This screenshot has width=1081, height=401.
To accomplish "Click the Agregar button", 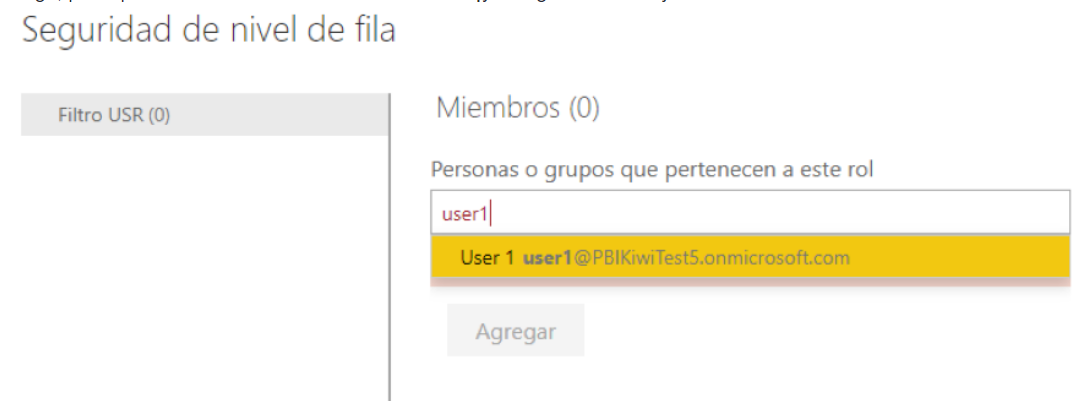I will click(515, 331).
